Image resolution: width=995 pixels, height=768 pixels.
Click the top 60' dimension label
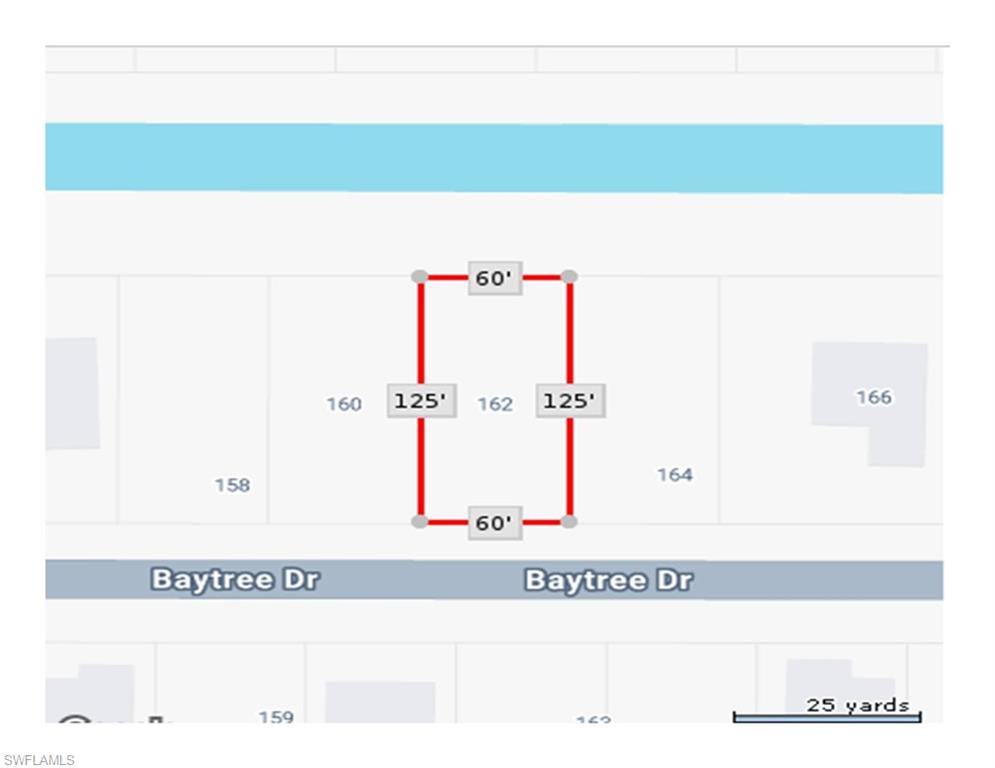(494, 278)
